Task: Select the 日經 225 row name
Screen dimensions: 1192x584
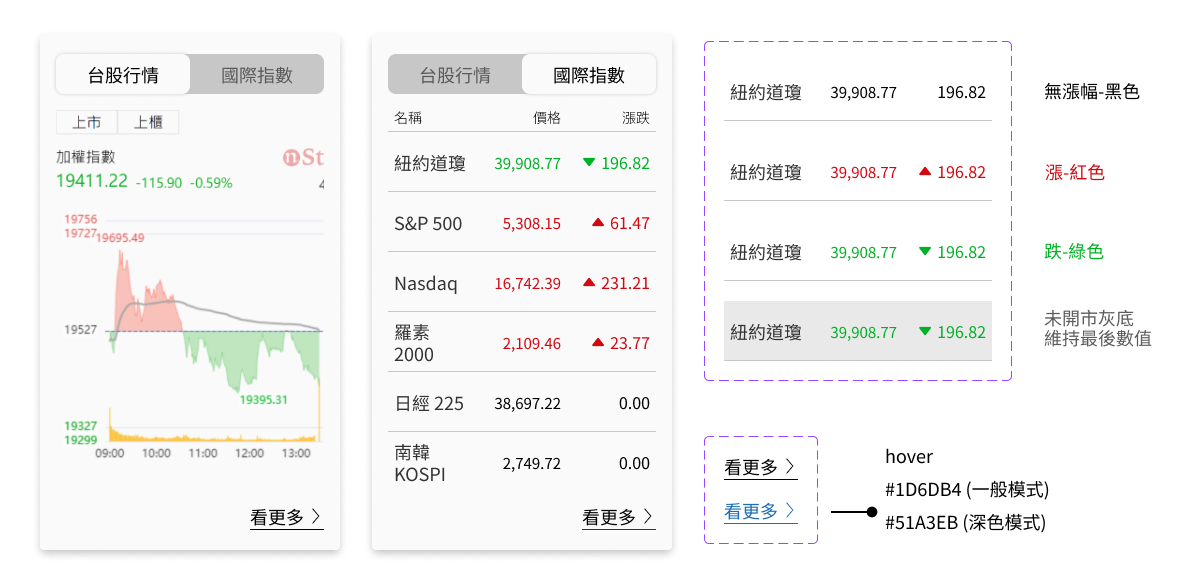Action: pyautogui.click(x=429, y=404)
